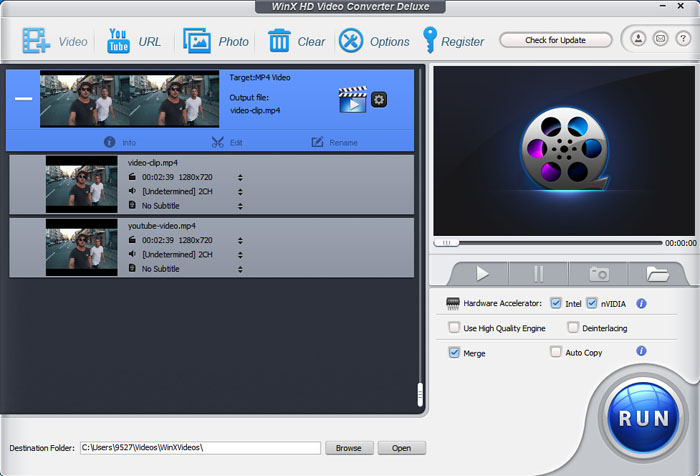The height and width of the screenshot is (476, 700).
Task: Change video track selector for video-clip.mp4
Action: point(240,178)
